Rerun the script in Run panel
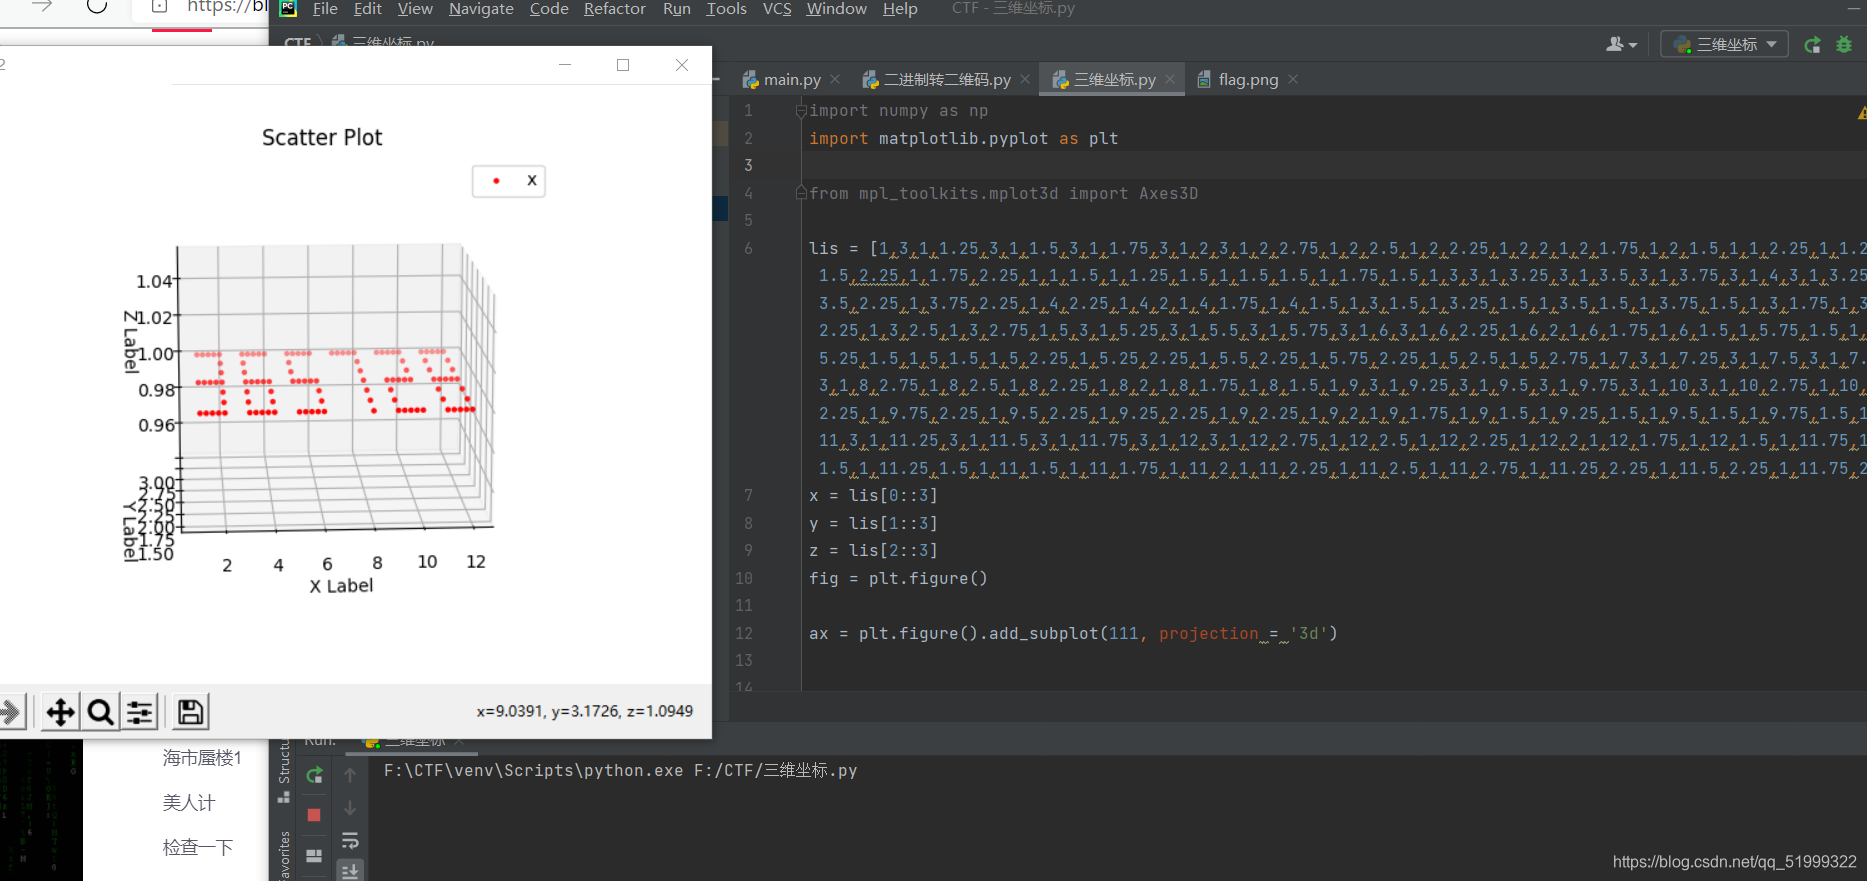Viewport: 1867px width, 881px height. (x=314, y=775)
